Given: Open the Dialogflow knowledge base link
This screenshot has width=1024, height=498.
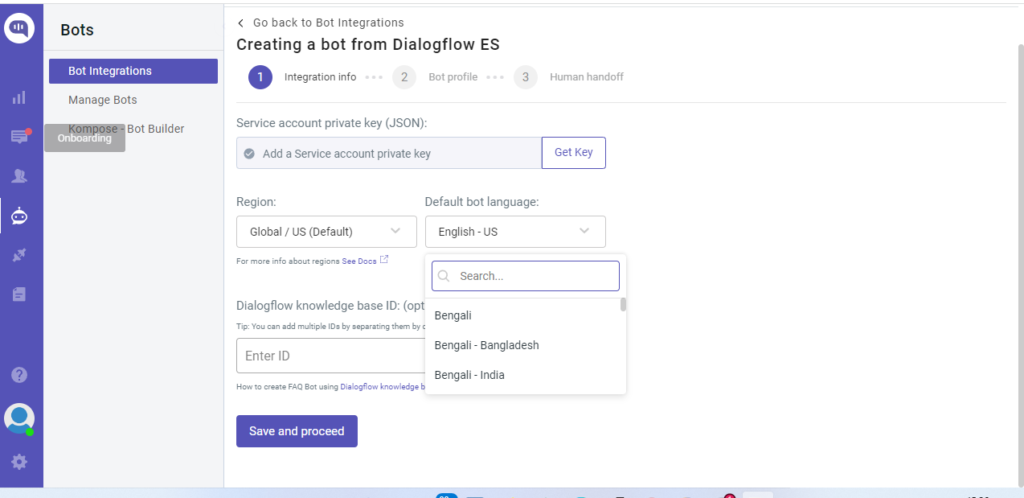Looking at the screenshot, I should (x=383, y=386).
